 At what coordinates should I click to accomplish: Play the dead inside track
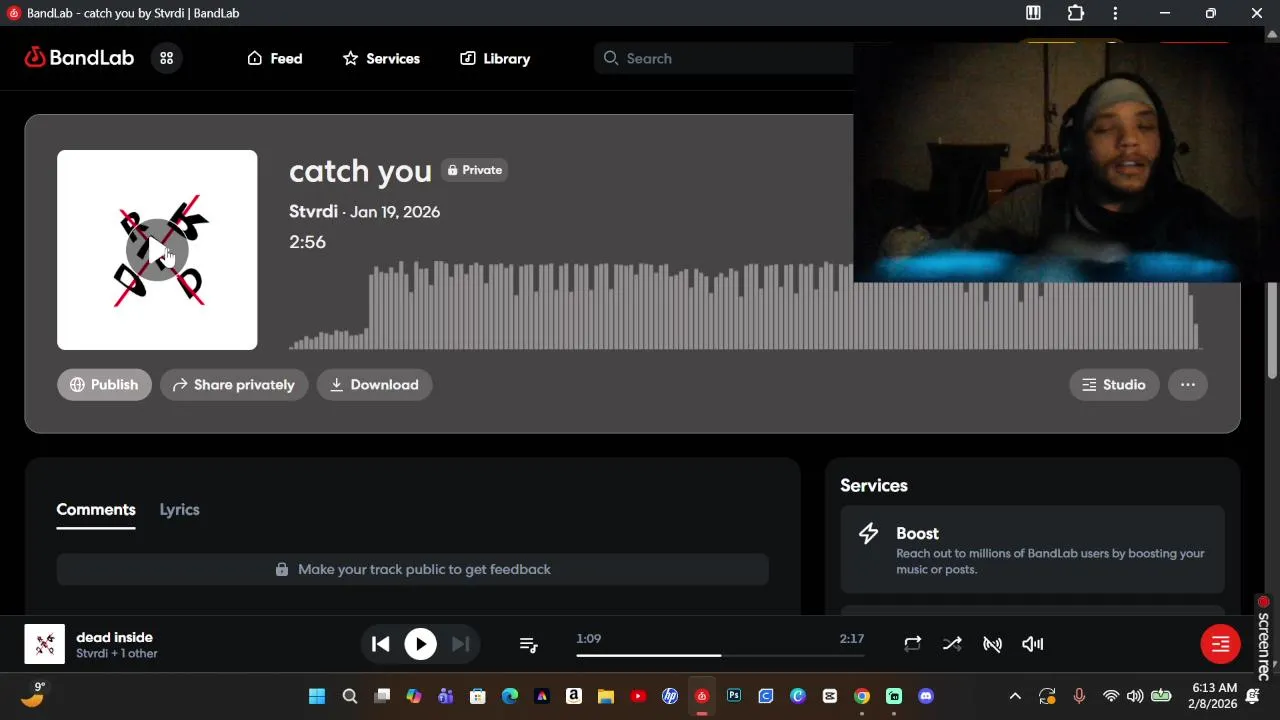point(420,644)
